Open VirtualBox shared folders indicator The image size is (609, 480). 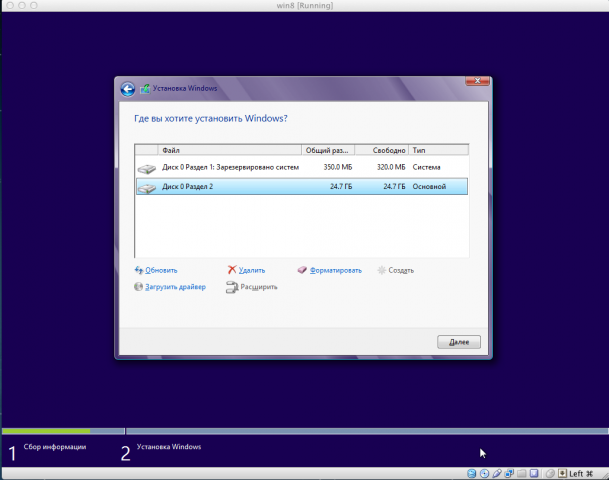(522, 473)
